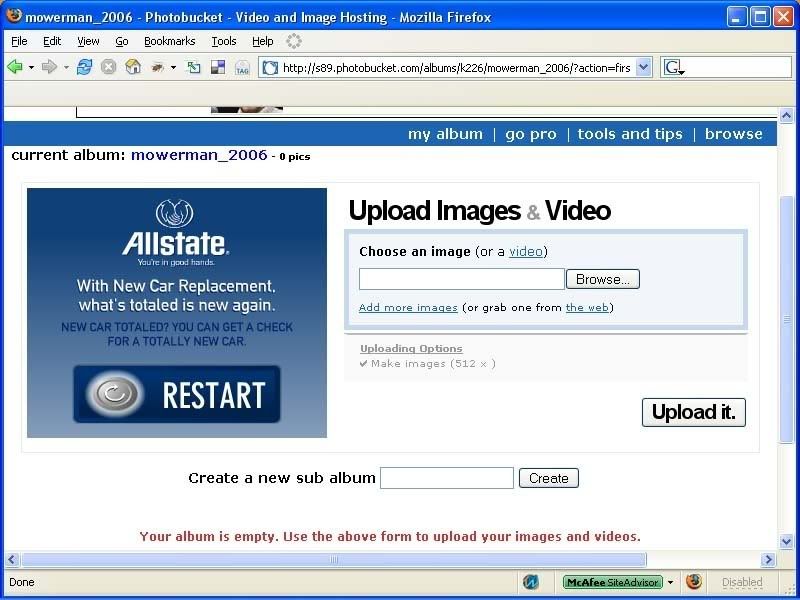Image resolution: width=800 pixels, height=600 pixels.
Task: Click the Firefox throbber icon by Help
Action: click(x=293, y=41)
